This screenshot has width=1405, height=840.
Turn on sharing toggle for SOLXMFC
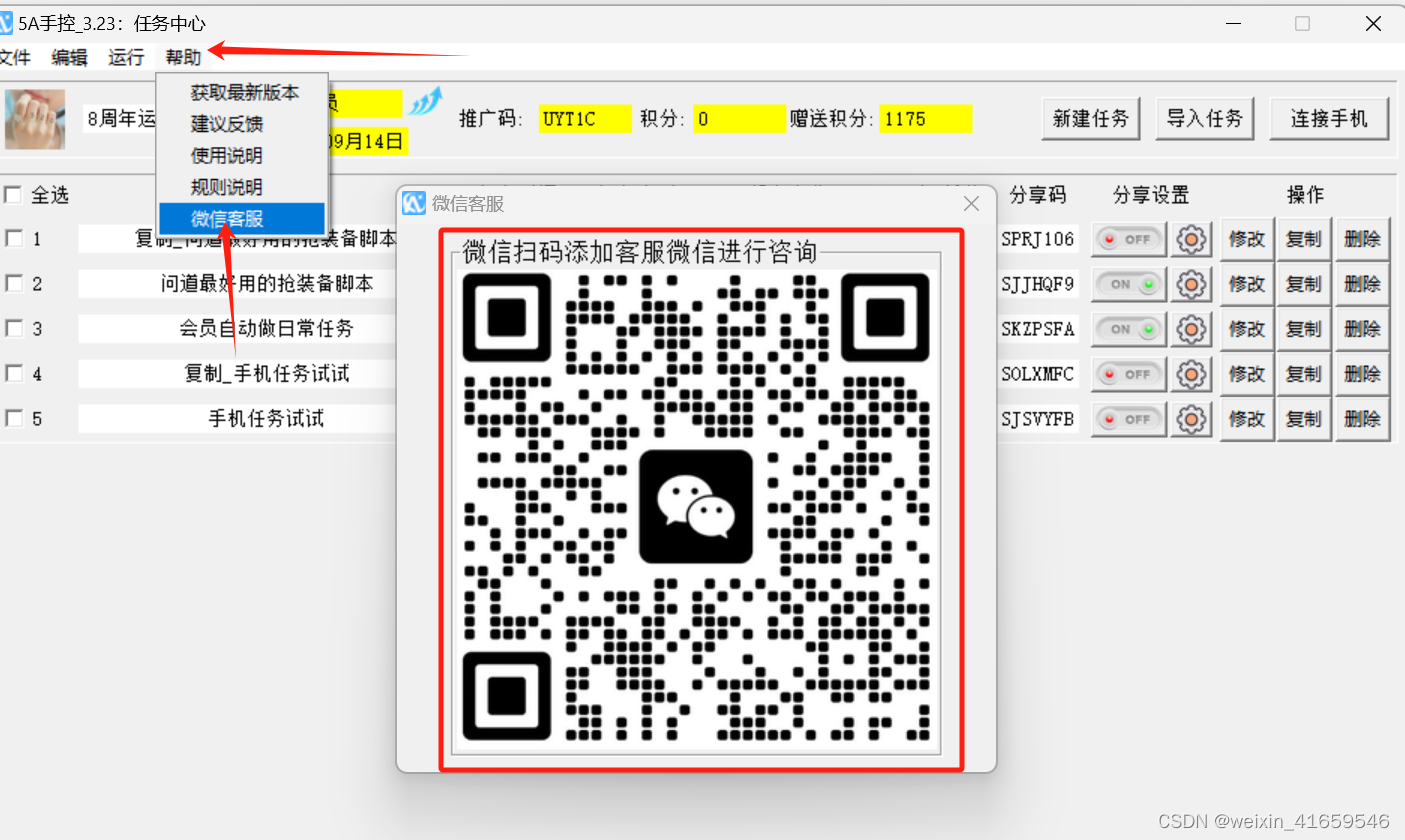click(x=1129, y=374)
